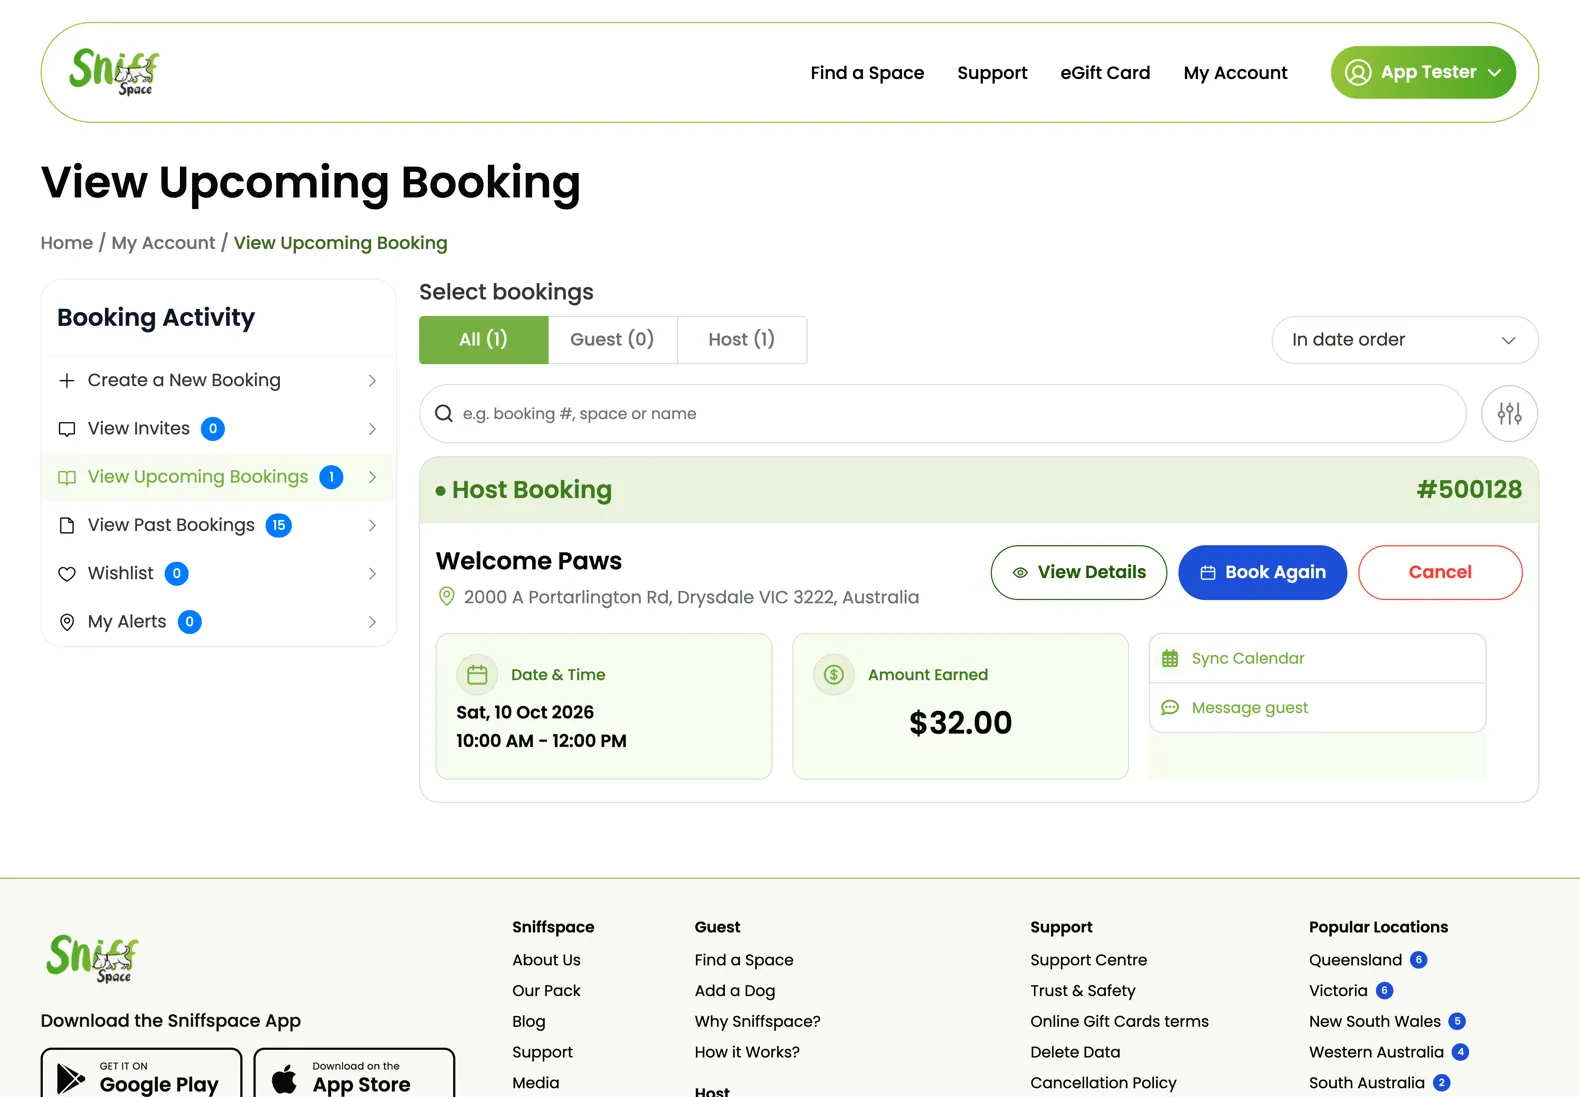This screenshot has width=1580, height=1097.
Task: Click the user avatar icon in App Tester
Action: pyautogui.click(x=1358, y=72)
